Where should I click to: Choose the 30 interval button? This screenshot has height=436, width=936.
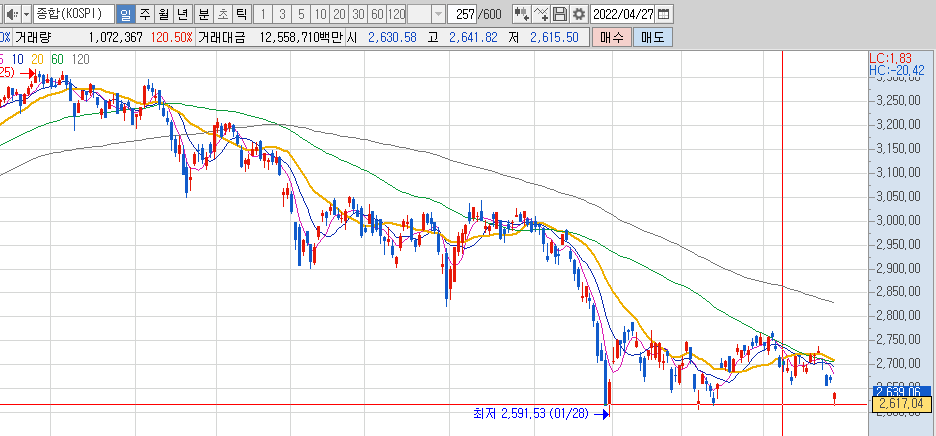coord(358,13)
